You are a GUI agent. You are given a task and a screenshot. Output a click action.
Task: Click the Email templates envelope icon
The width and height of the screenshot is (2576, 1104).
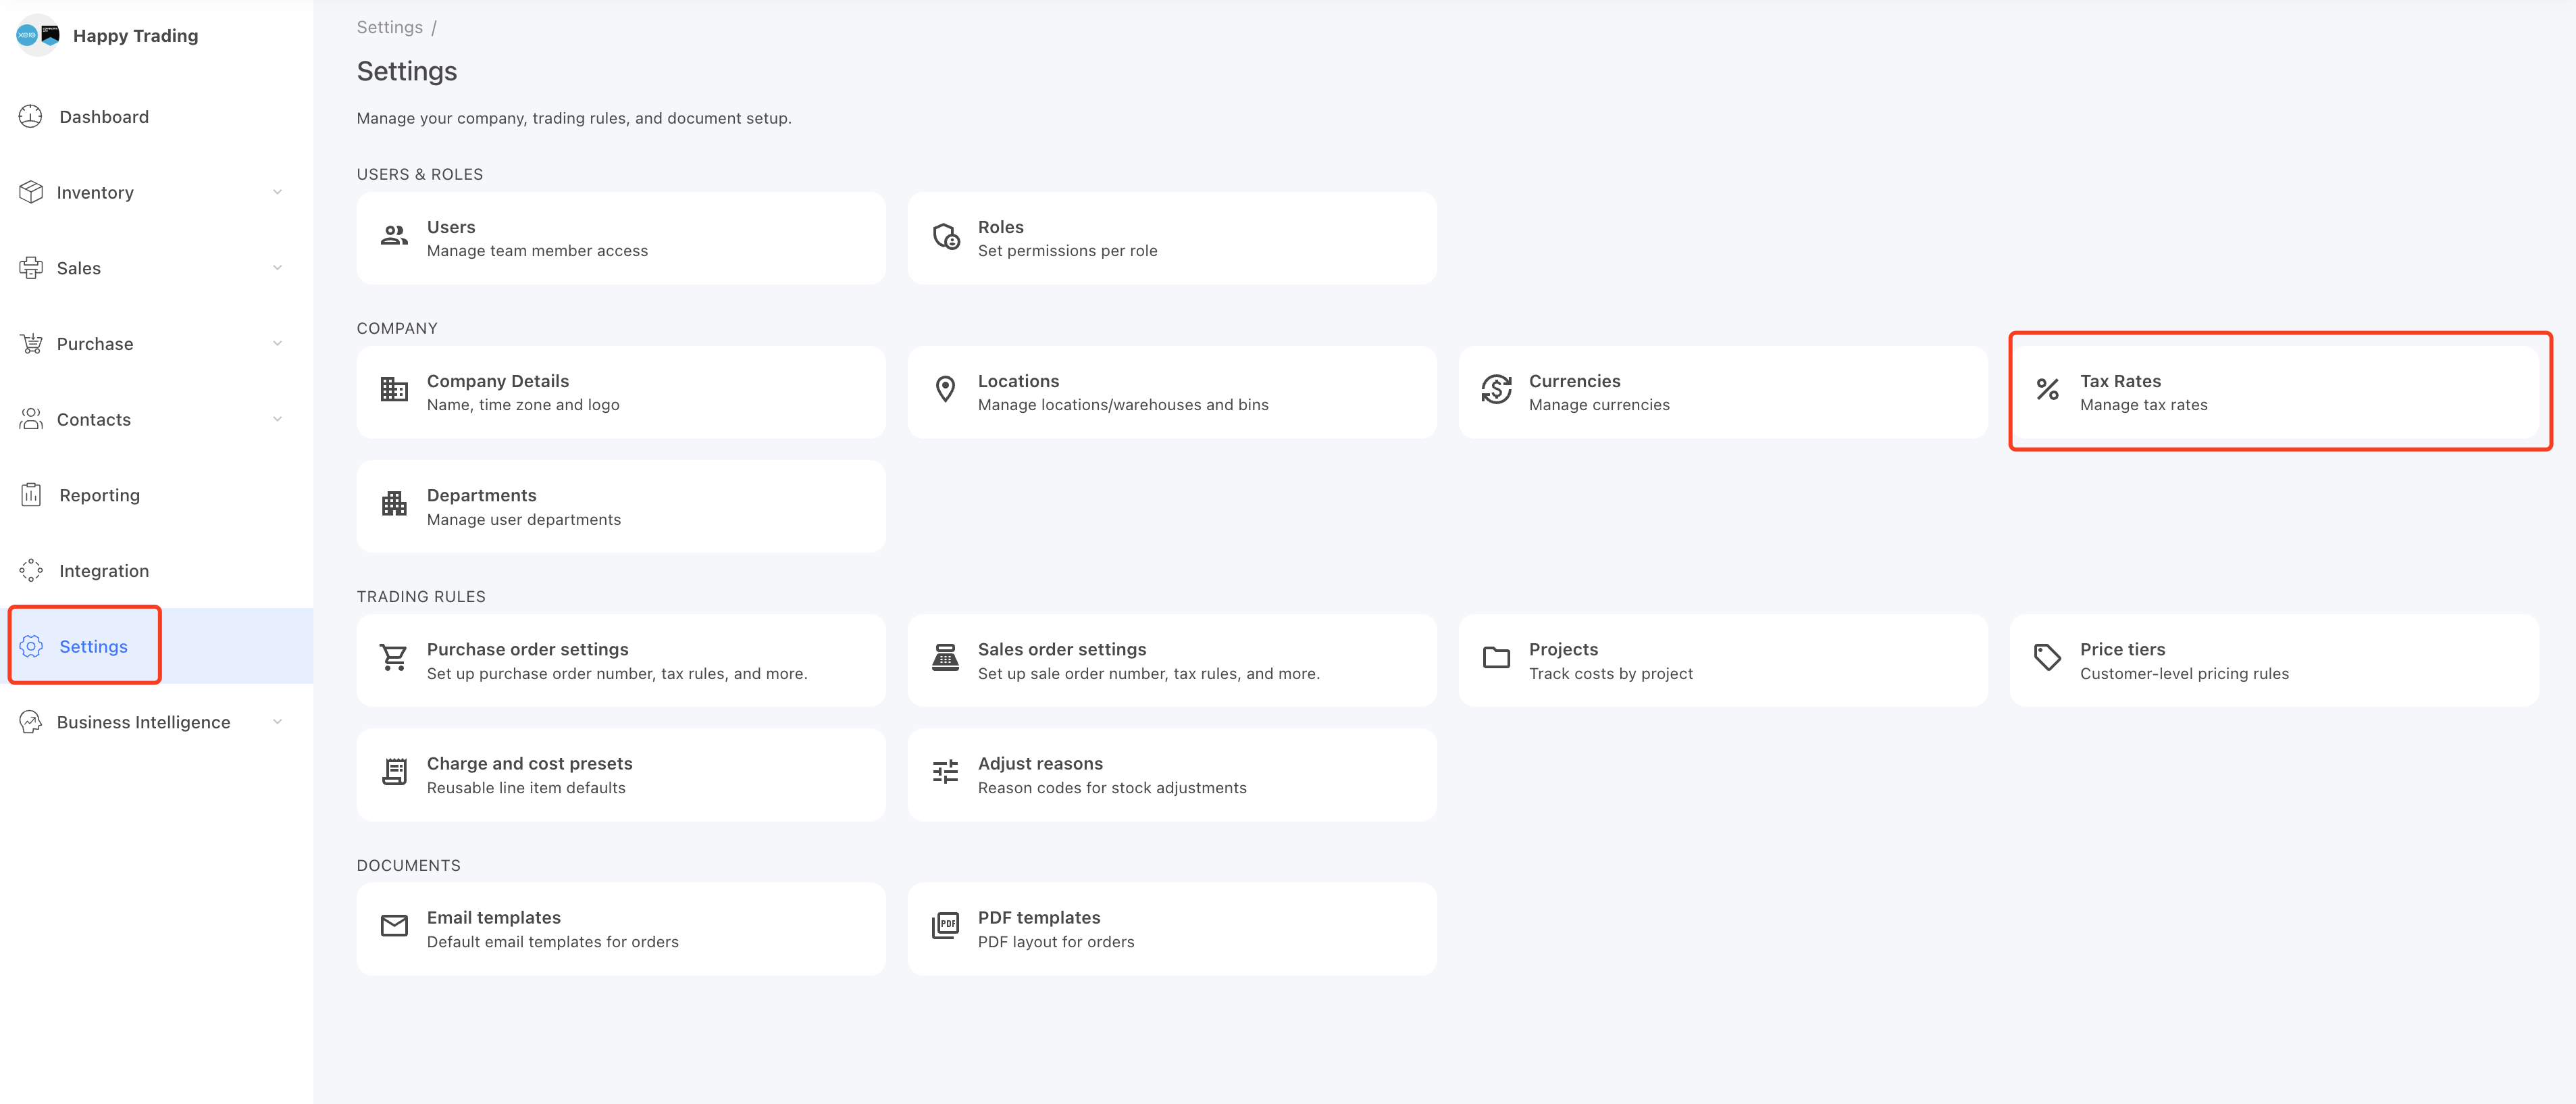pyautogui.click(x=394, y=926)
